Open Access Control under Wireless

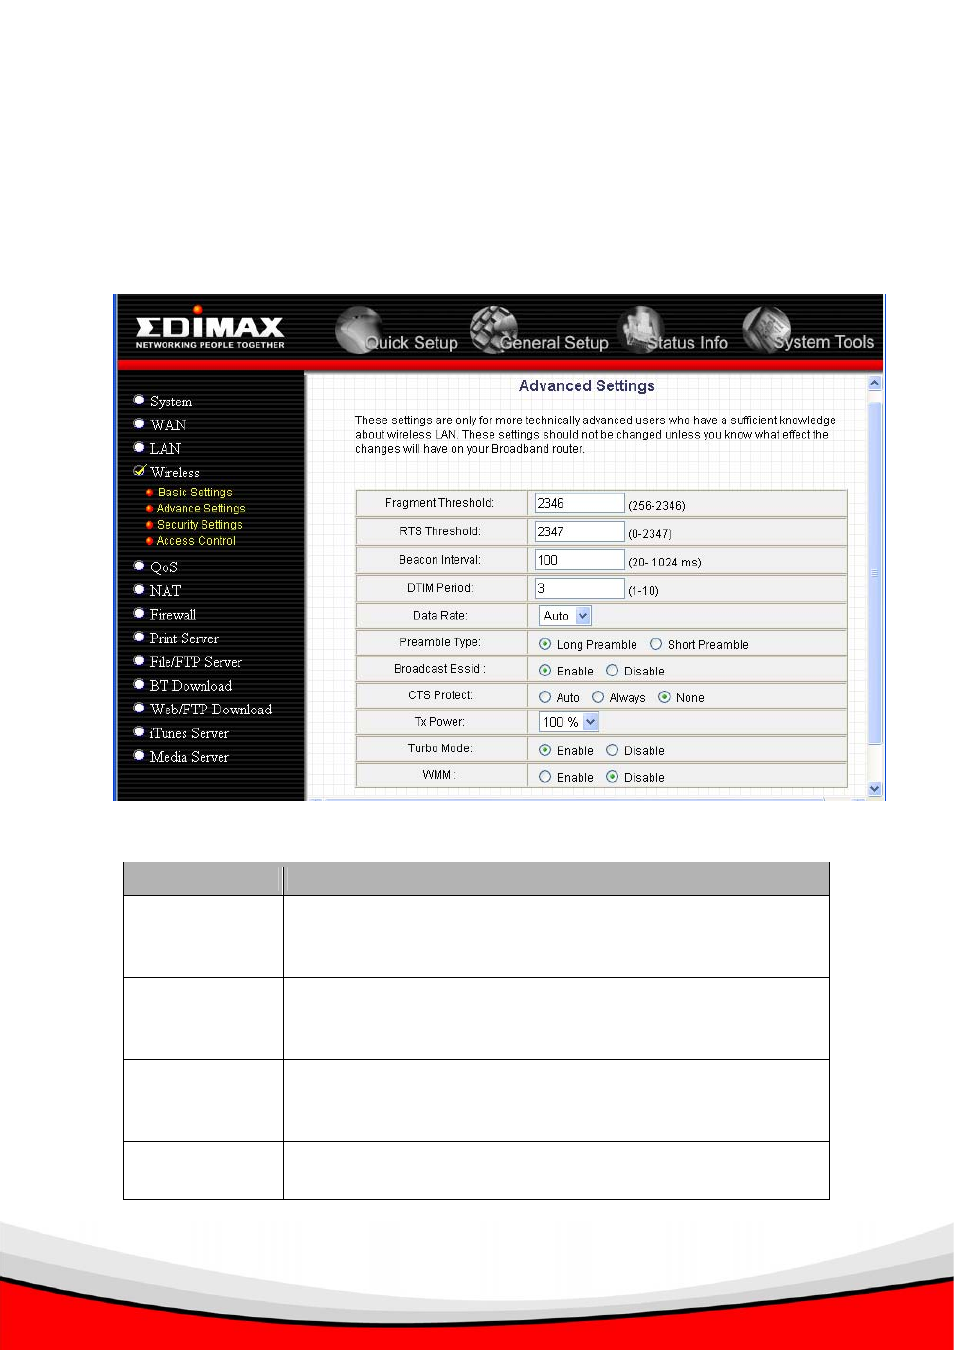pyautogui.click(x=196, y=540)
